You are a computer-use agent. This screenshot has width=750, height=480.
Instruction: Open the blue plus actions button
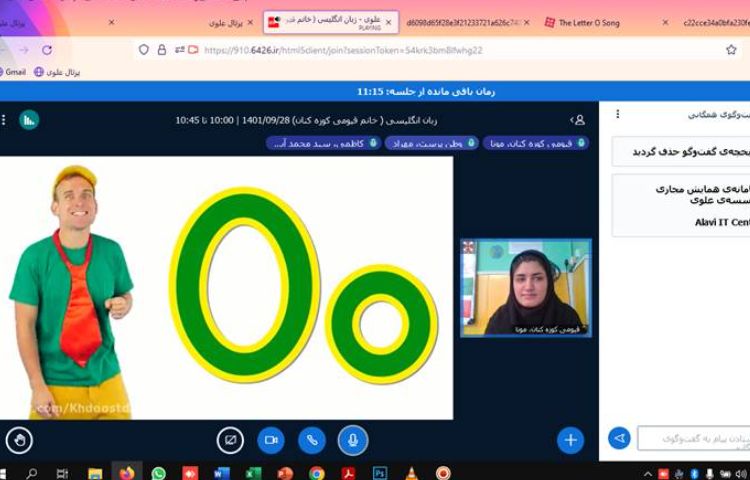[570, 440]
